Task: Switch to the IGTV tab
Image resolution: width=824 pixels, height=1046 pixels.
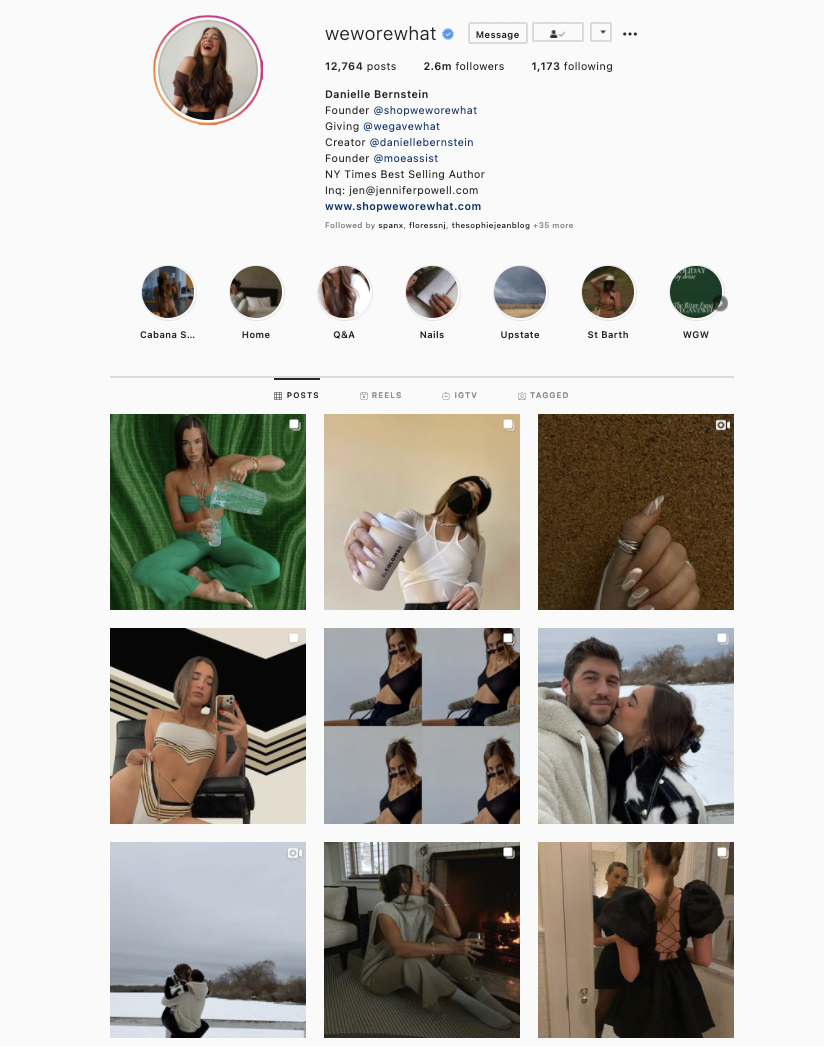Action: tap(460, 396)
